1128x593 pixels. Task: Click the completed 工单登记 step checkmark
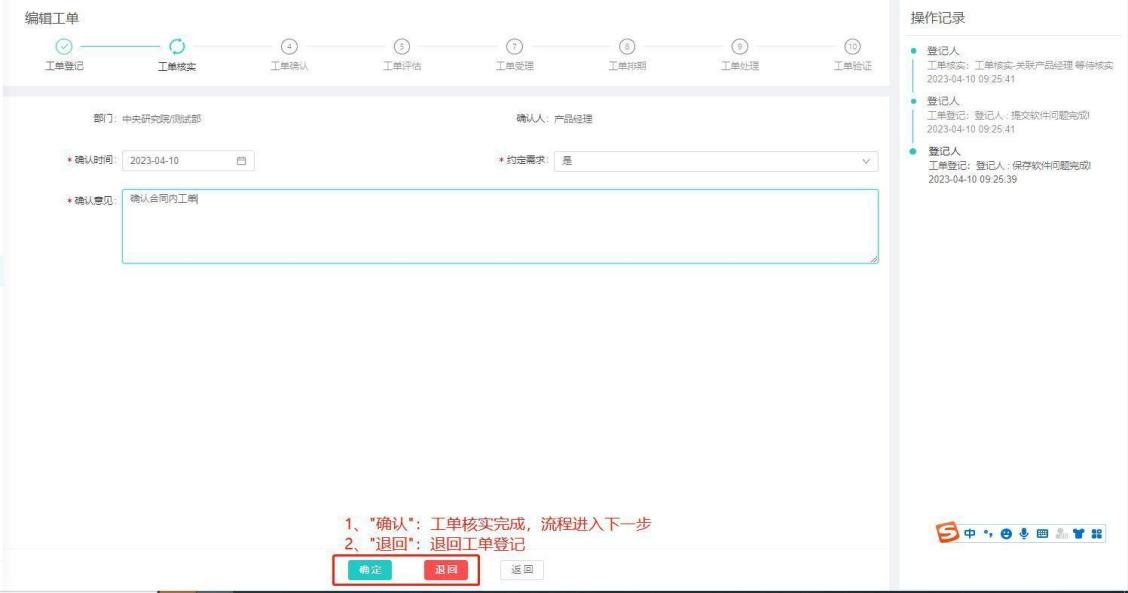(64, 46)
